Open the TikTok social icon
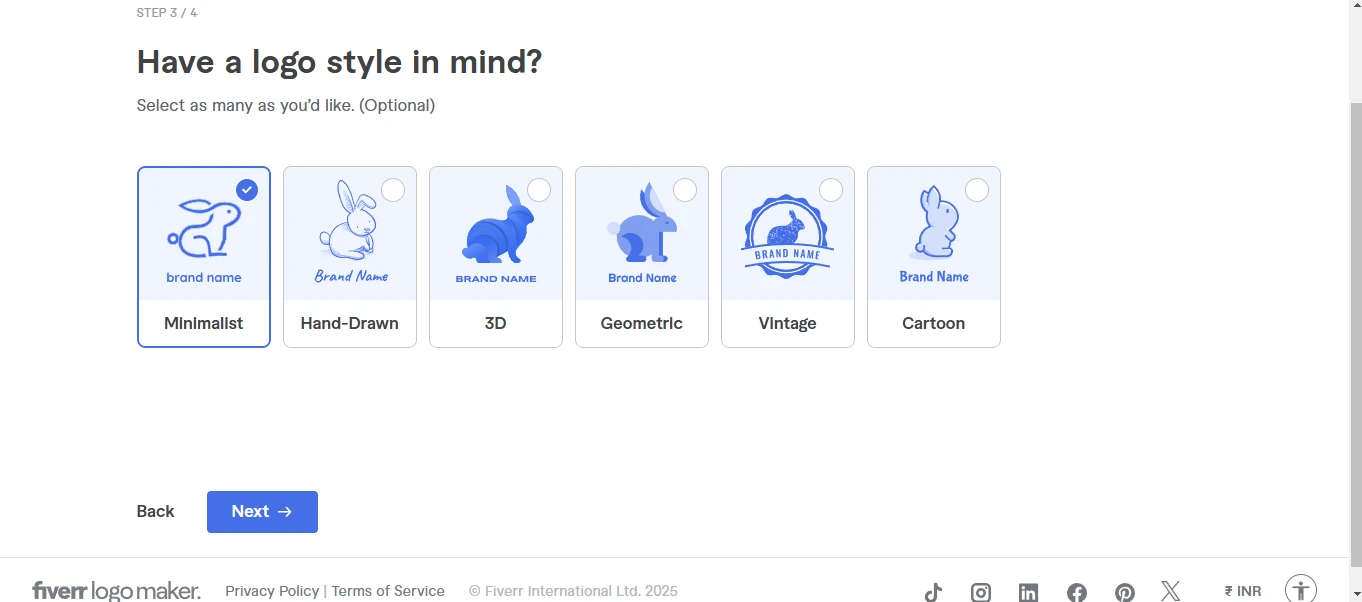 coord(933,592)
